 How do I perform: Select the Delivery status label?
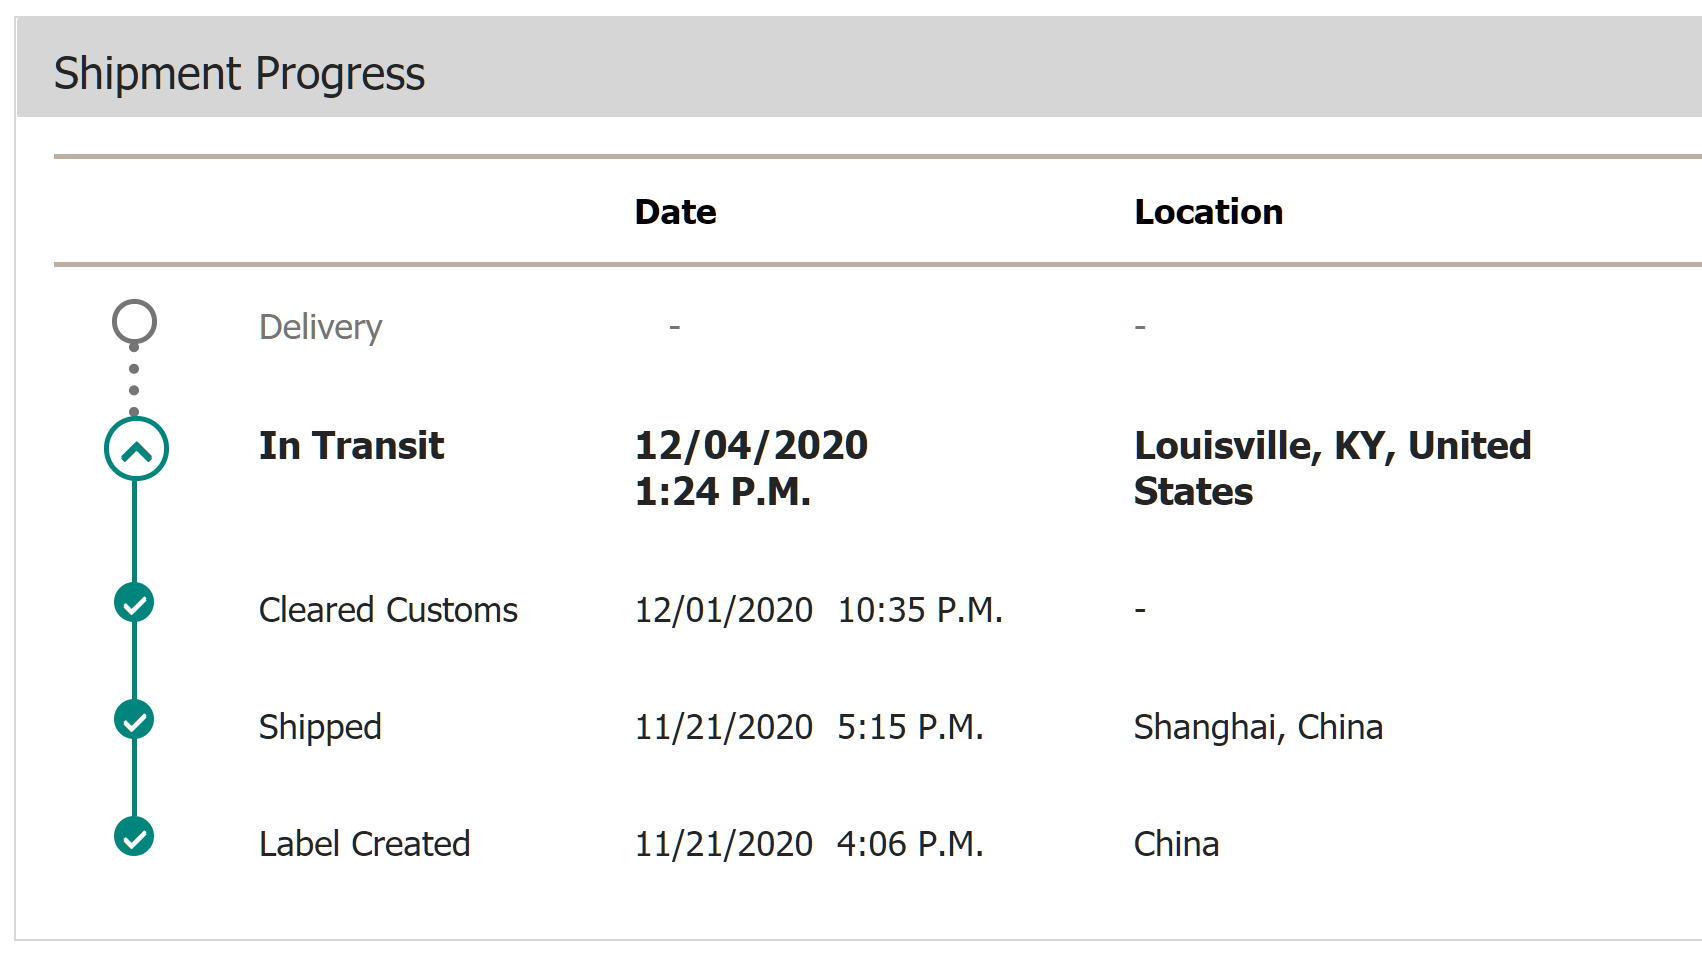click(x=320, y=328)
